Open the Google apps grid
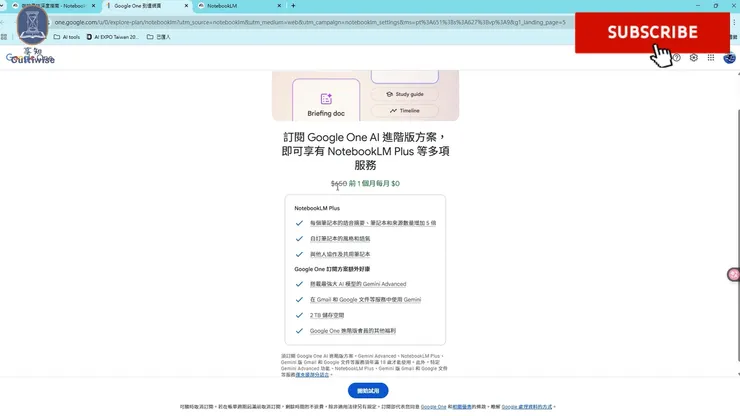Screen dimensions: 740x416 (x=711, y=58)
